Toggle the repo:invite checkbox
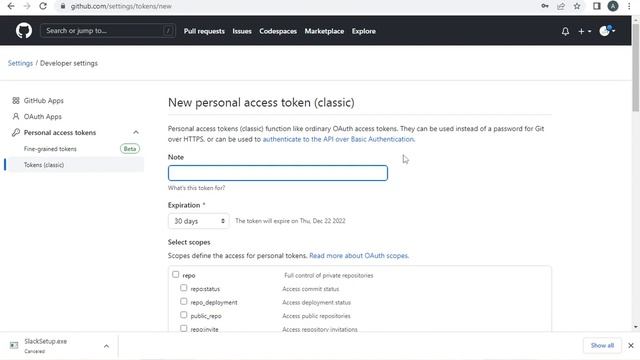This screenshot has width=640, height=360. (x=184, y=328)
